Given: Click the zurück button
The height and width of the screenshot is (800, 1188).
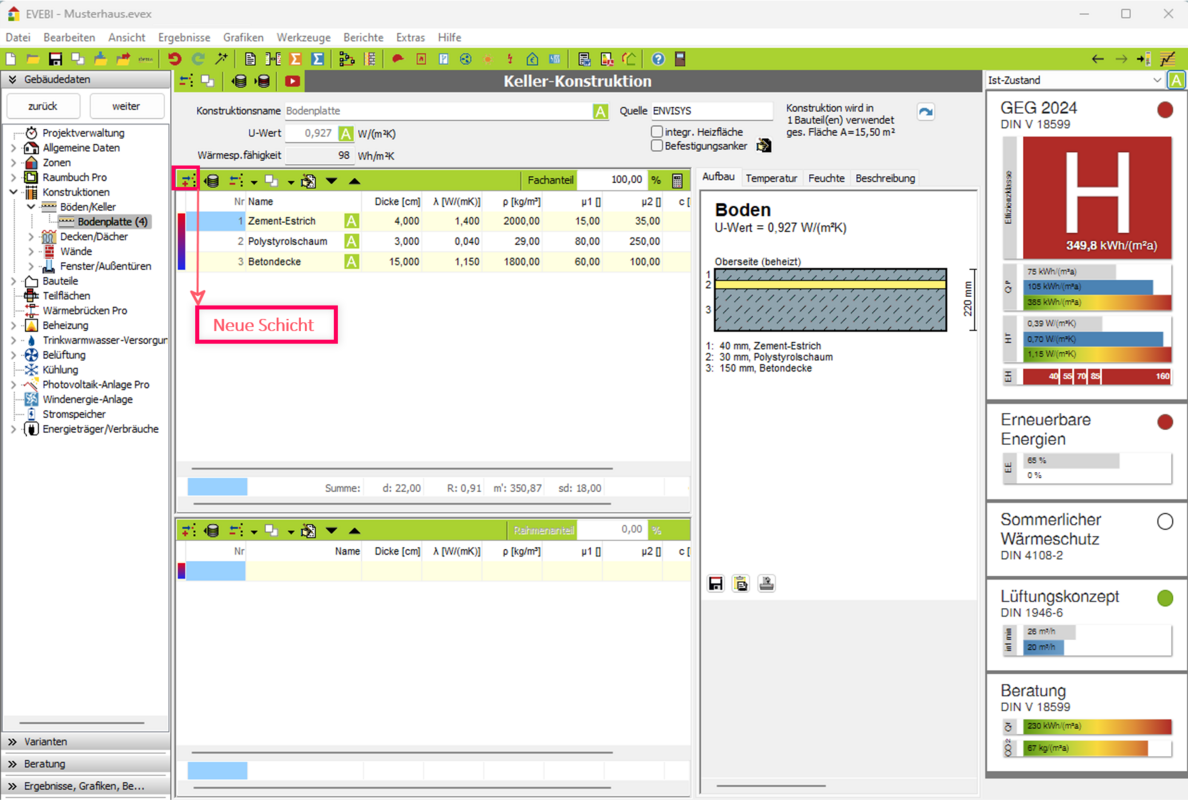Looking at the screenshot, I should pos(43,106).
